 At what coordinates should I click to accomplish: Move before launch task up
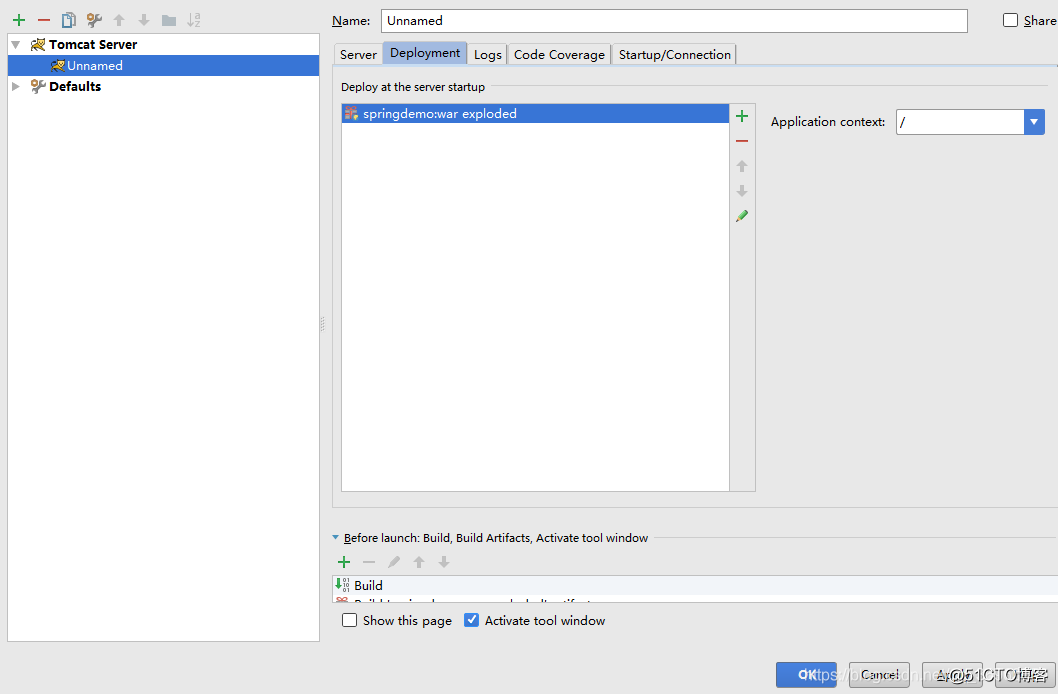pos(419,562)
